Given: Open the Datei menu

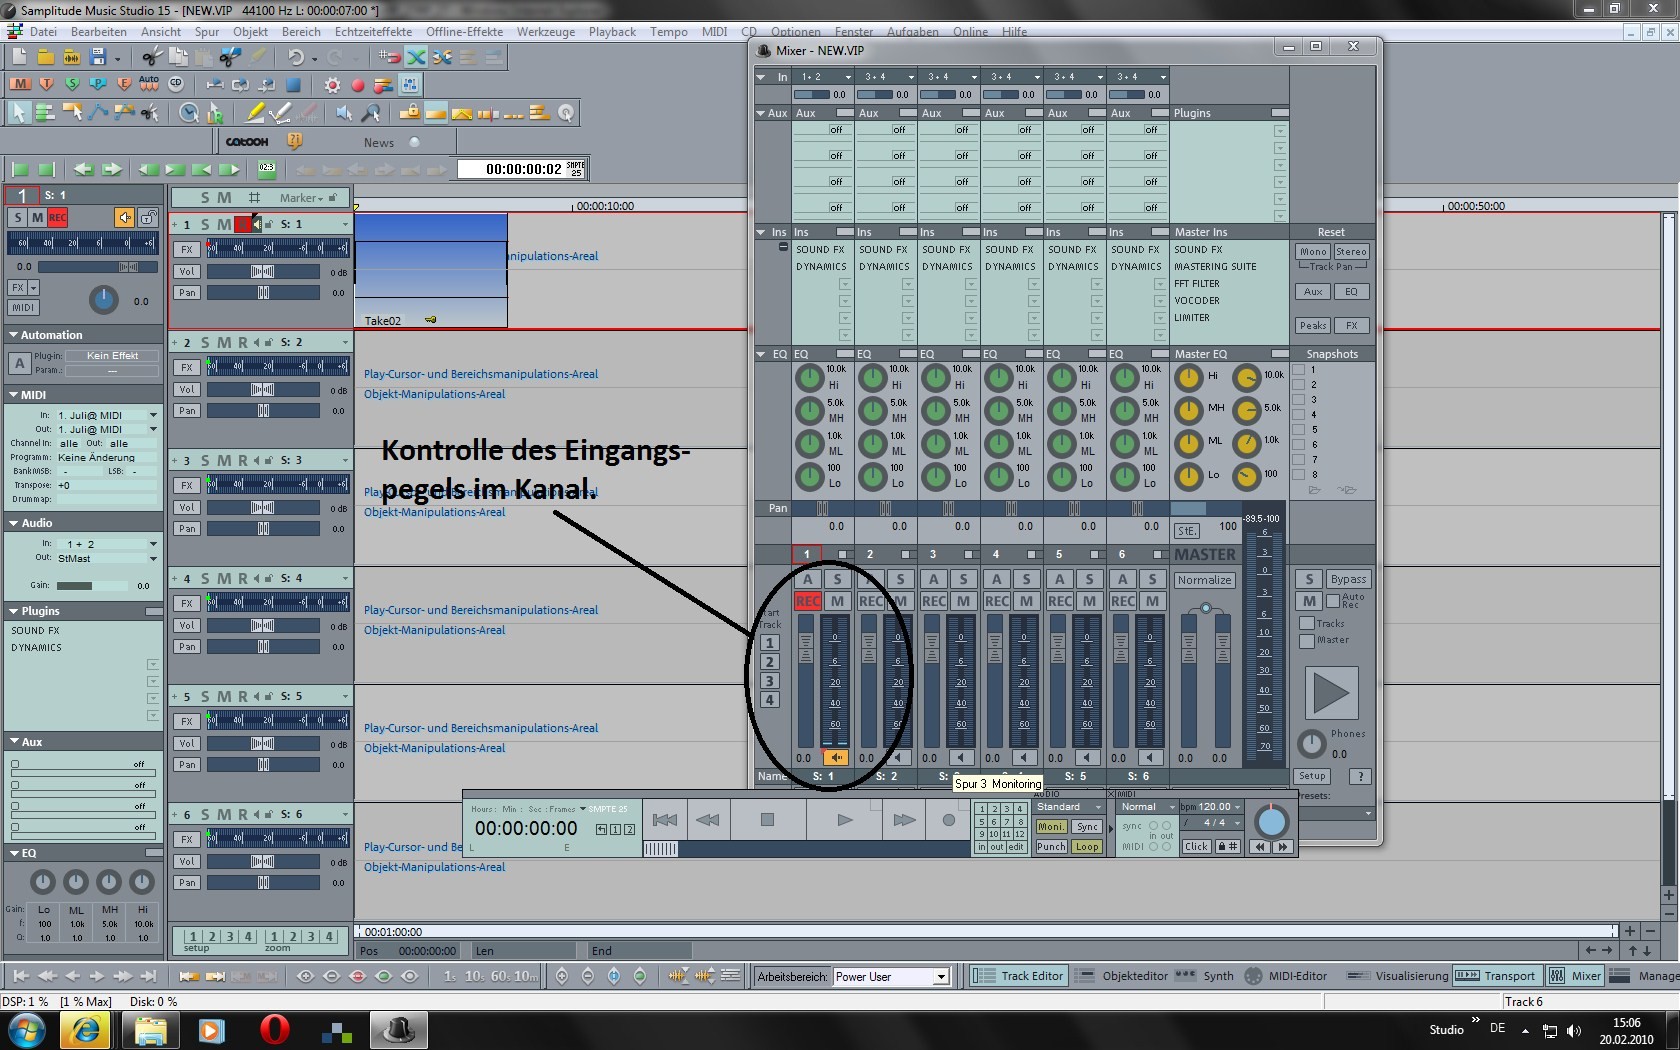Looking at the screenshot, I should pos(43,32).
